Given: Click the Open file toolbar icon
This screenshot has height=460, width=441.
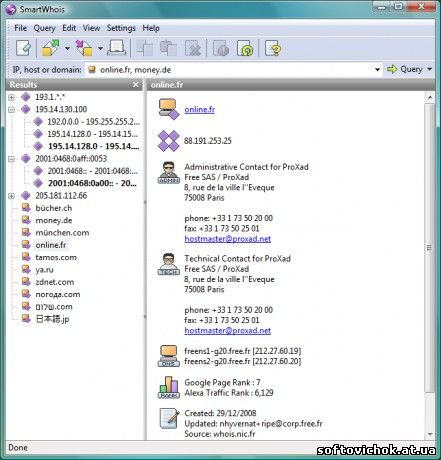Looking at the screenshot, I should (x=51, y=49).
